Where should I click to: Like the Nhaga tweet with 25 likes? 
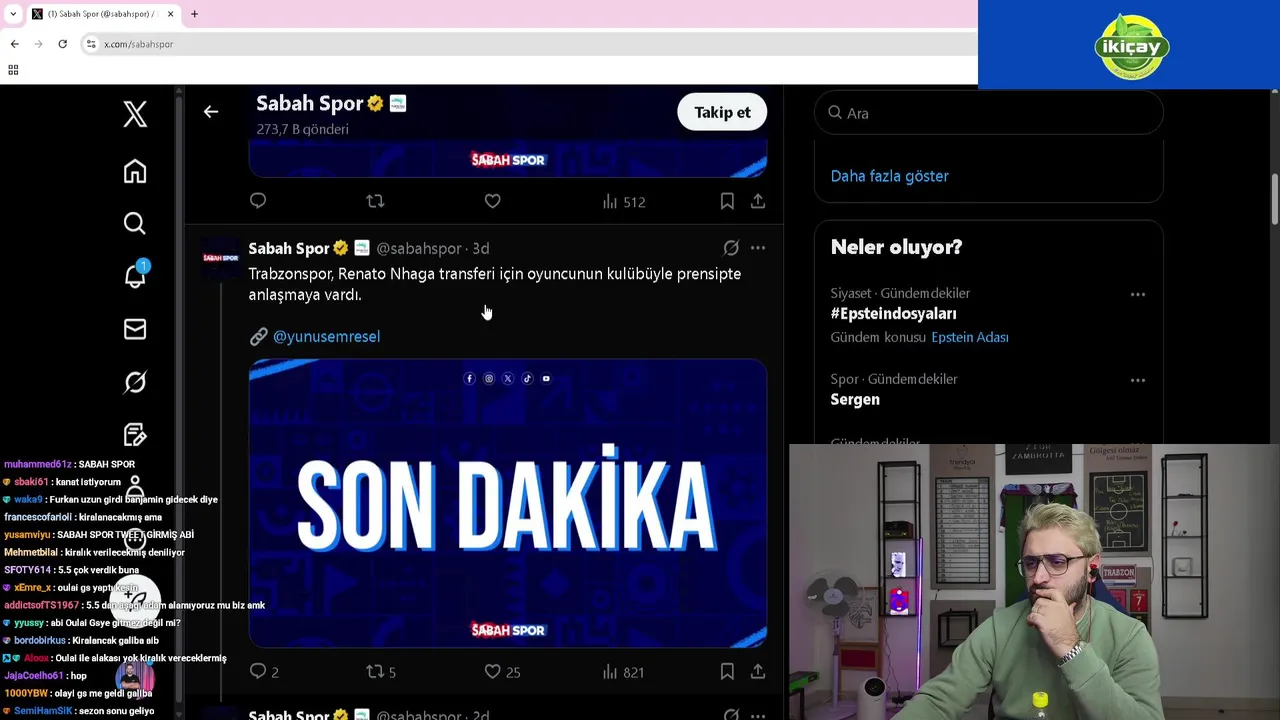(502, 672)
